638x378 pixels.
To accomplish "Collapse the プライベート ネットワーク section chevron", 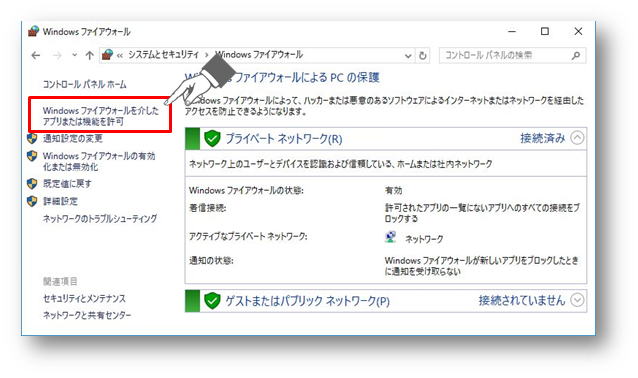I will point(577,138).
